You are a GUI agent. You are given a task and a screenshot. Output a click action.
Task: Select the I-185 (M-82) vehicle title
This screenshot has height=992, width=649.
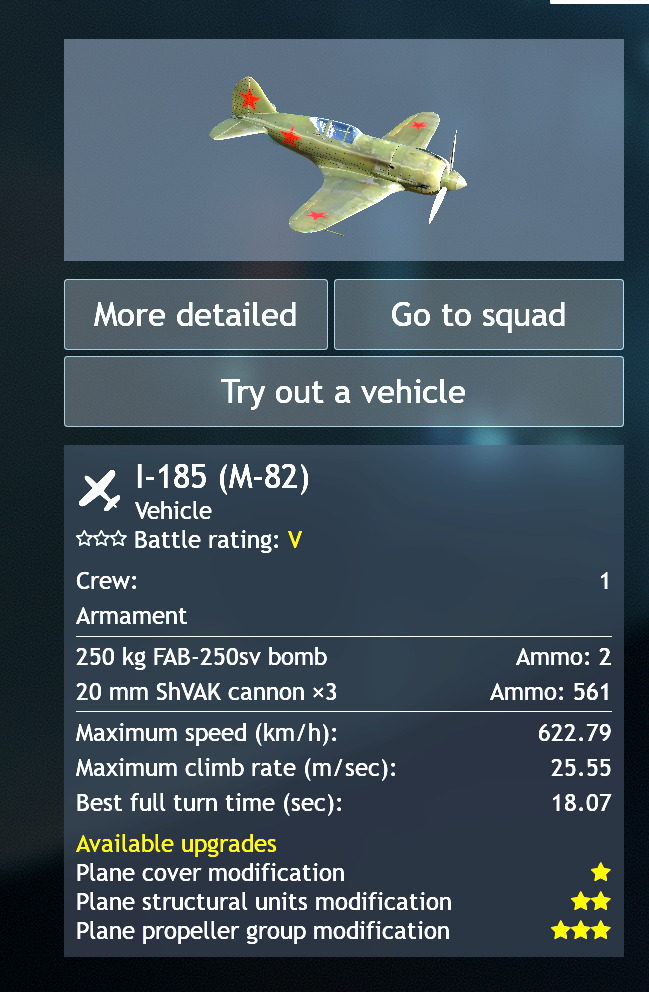point(222,479)
